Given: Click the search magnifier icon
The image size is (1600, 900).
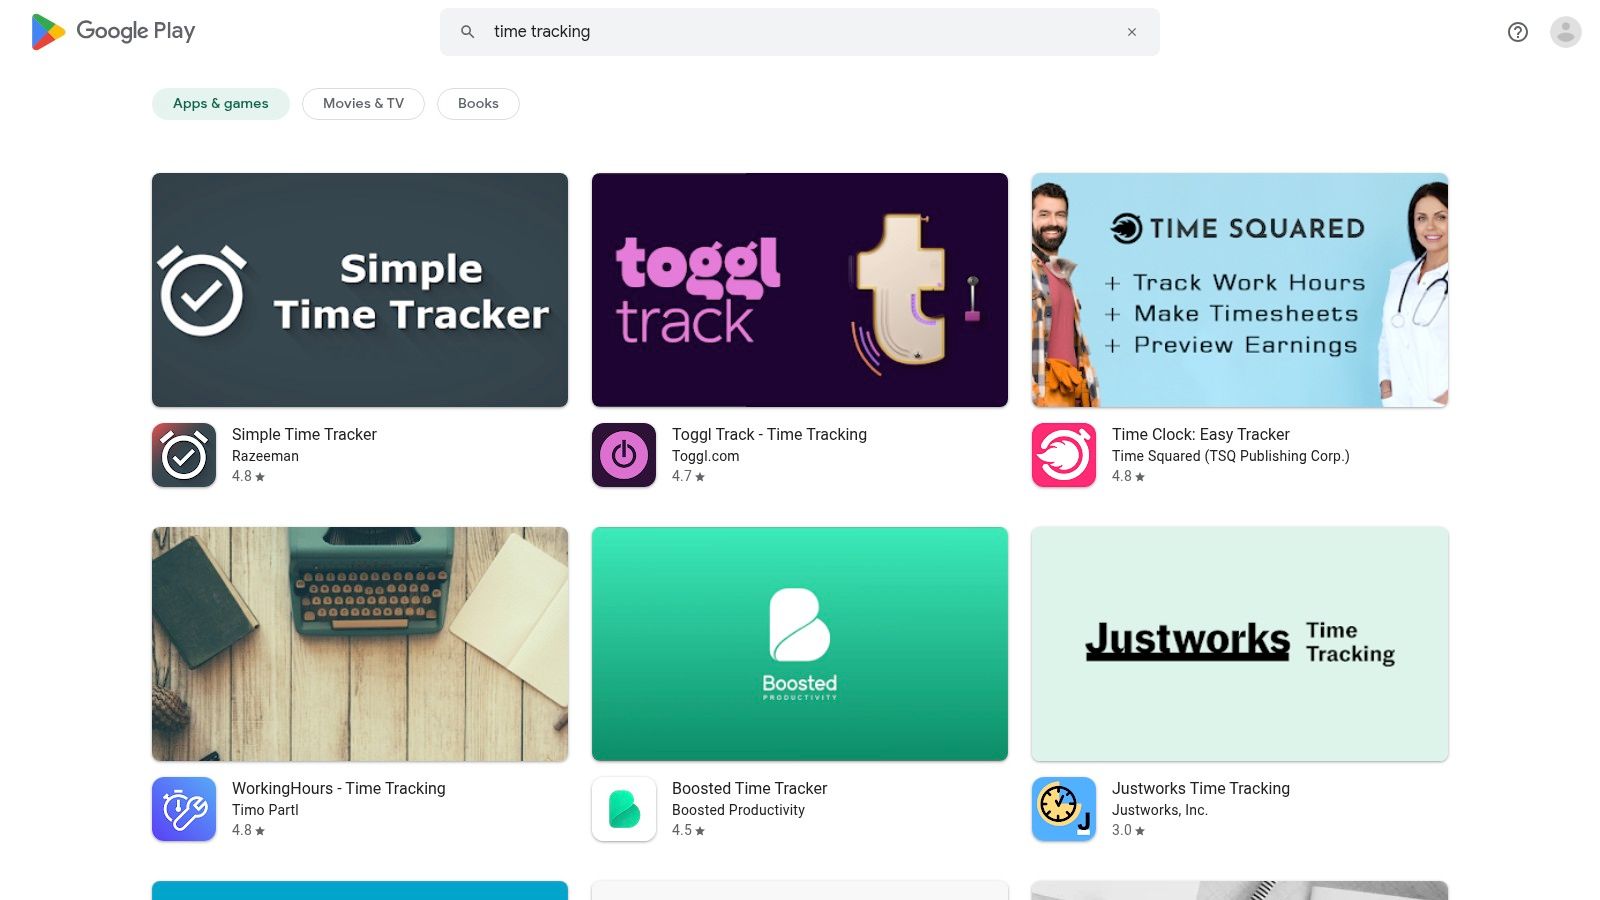Looking at the screenshot, I should (467, 32).
